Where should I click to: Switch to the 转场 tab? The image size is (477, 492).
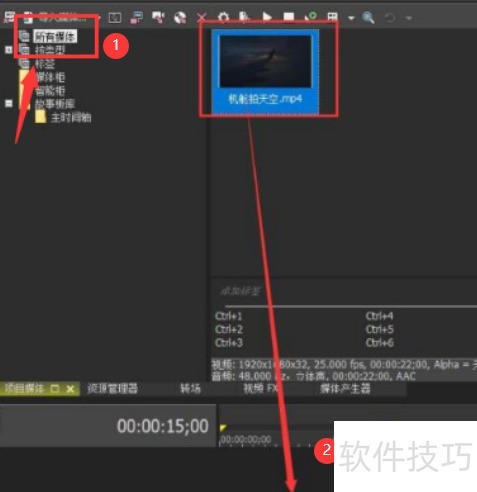pos(190,389)
